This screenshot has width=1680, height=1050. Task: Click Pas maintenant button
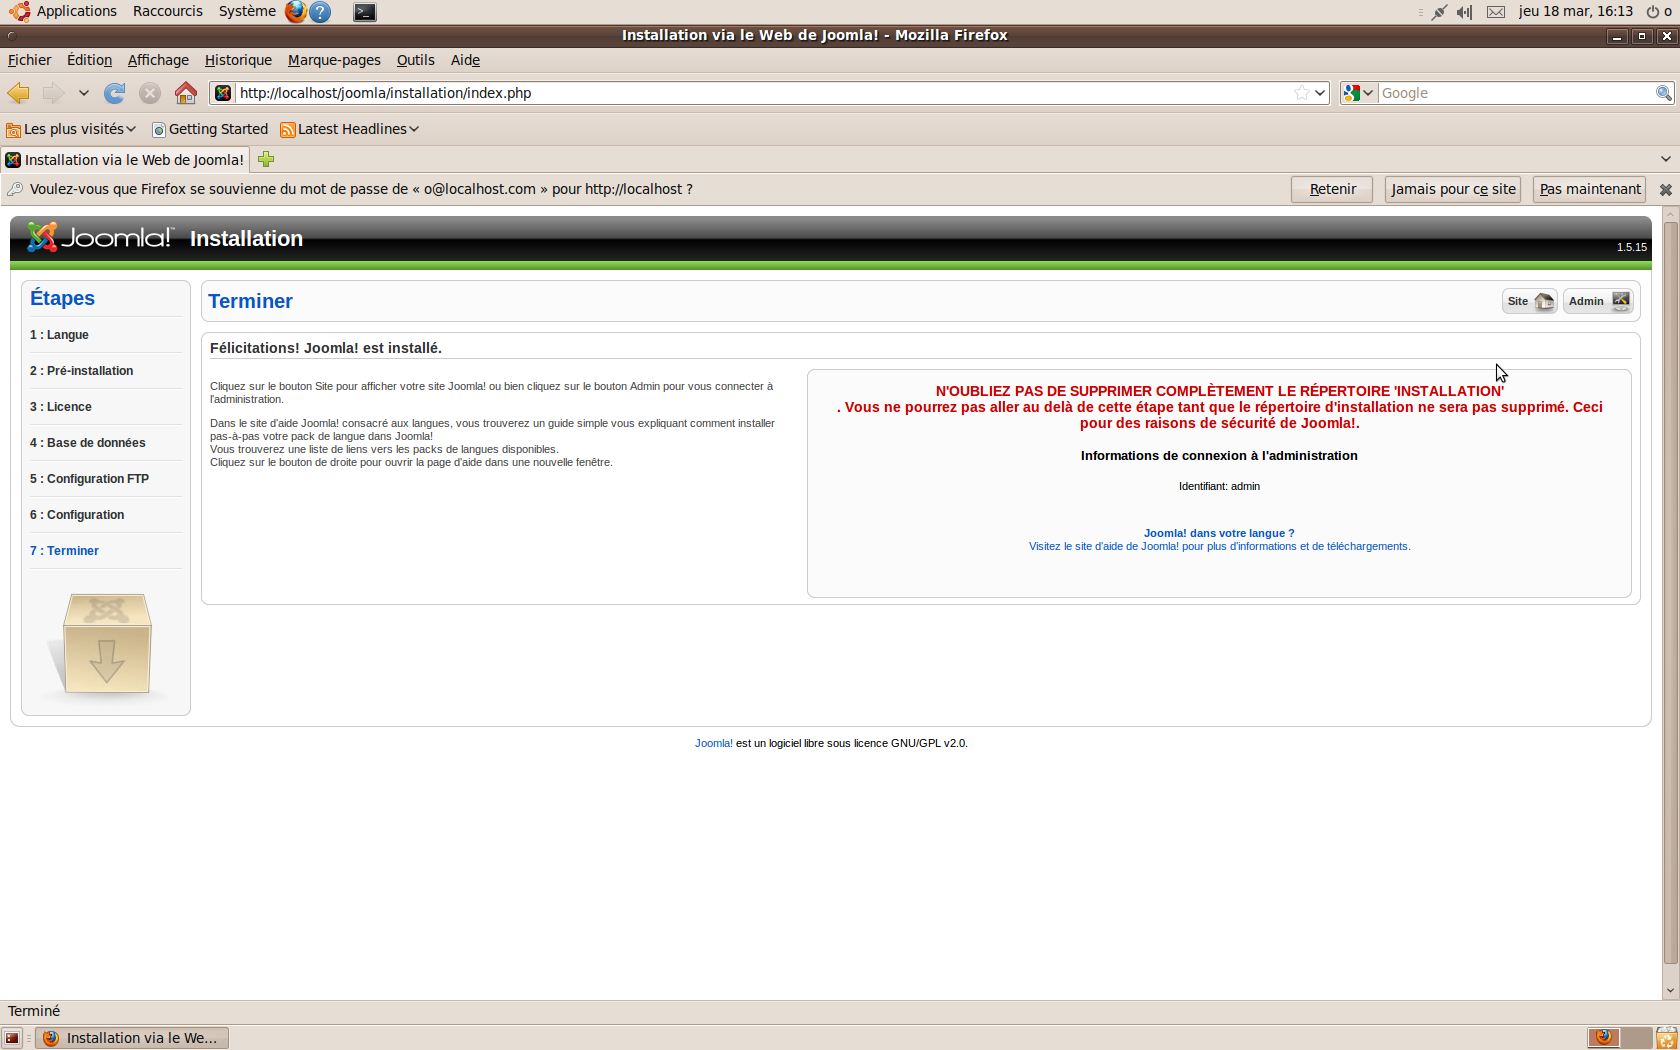1590,189
